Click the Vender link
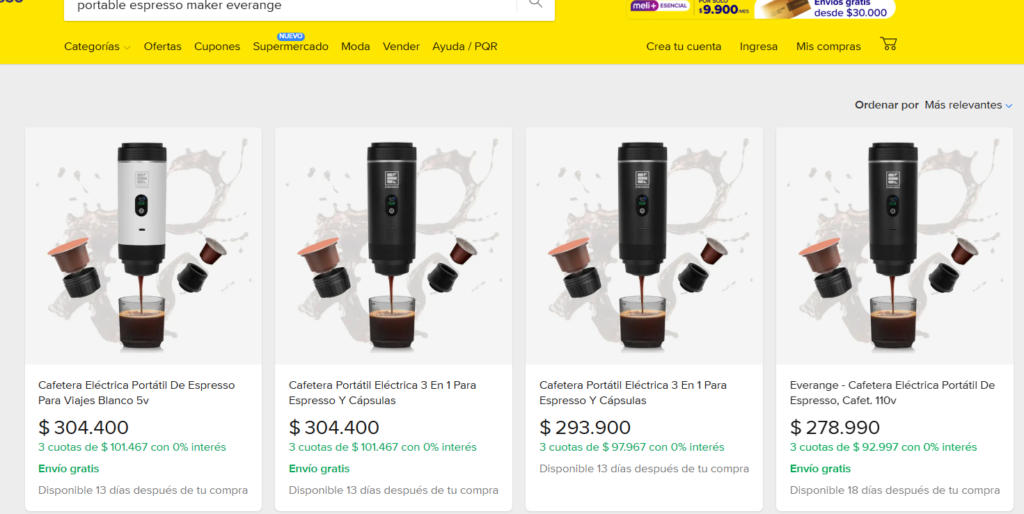Image resolution: width=1024 pixels, height=514 pixels. click(401, 47)
